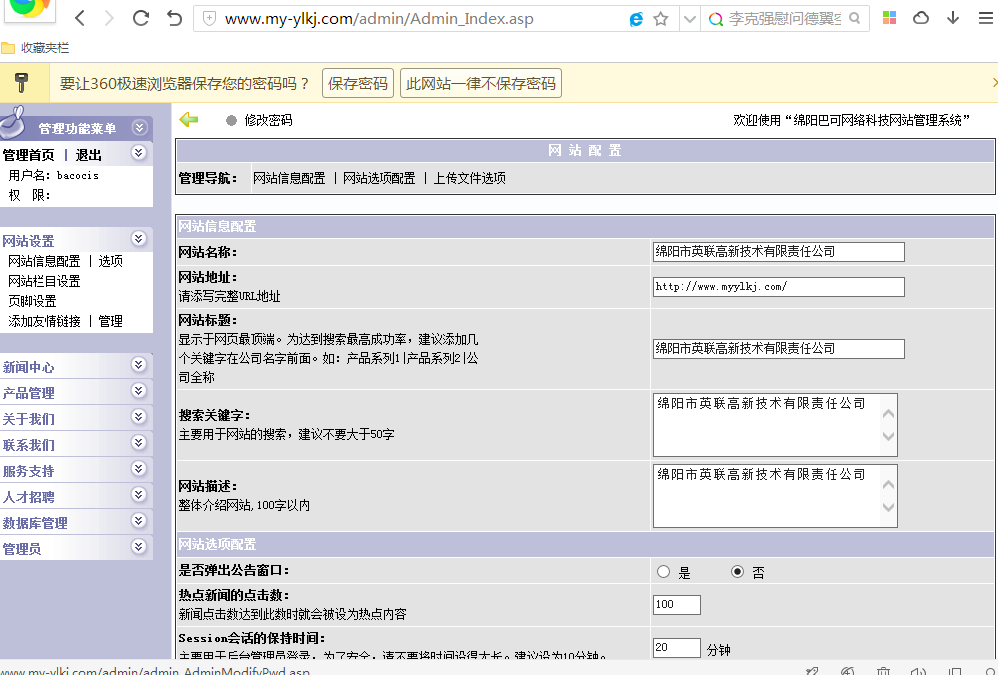This screenshot has width=998, height=675.
Task: Click 退出 to log out
Action: tap(88, 155)
